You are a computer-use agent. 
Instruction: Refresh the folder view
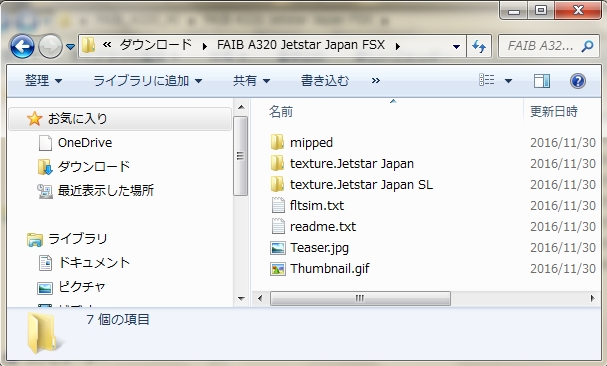coord(479,46)
